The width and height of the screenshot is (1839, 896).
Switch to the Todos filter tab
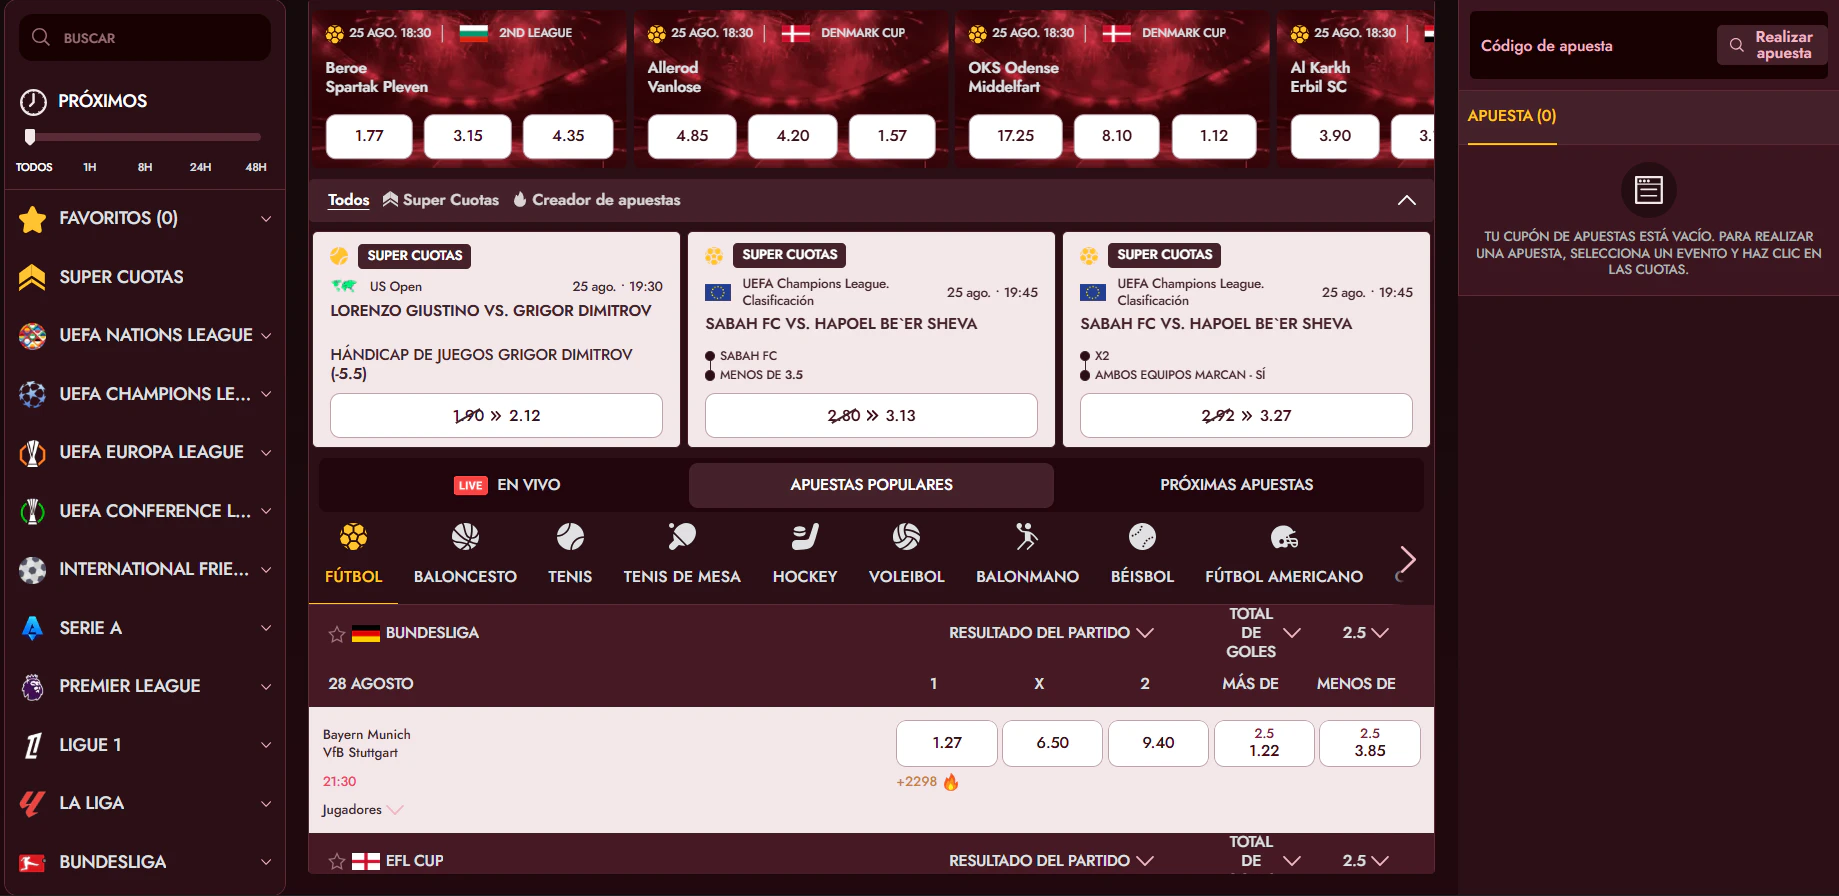tap(348, 200)
